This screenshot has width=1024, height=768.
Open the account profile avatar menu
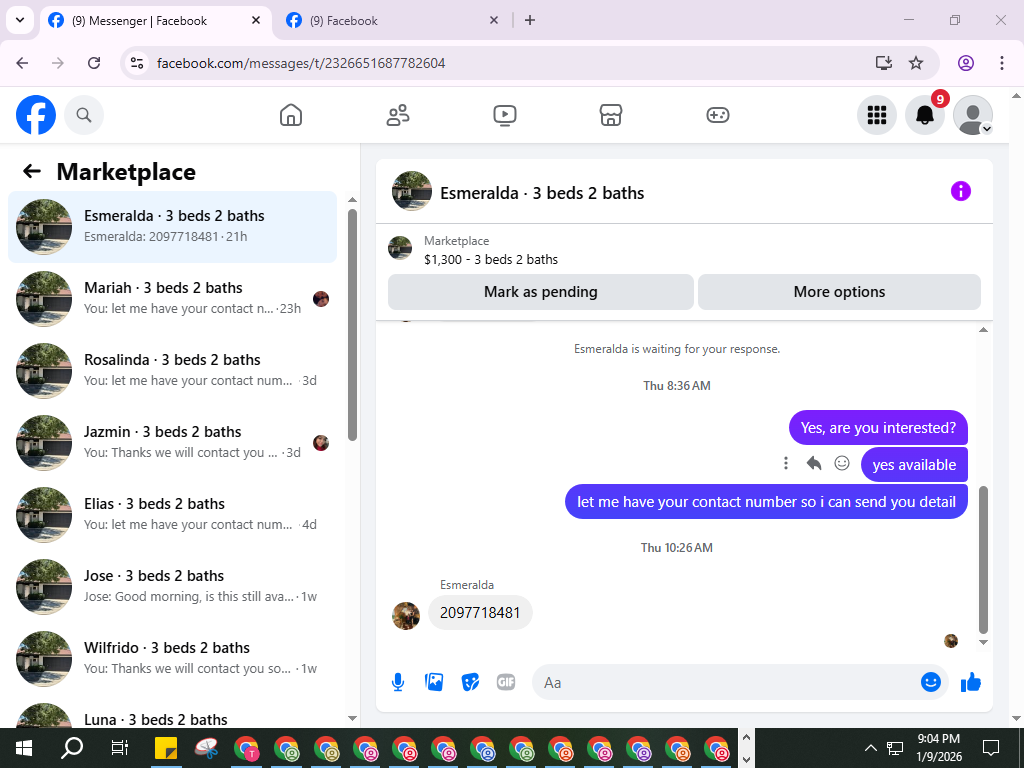tap(973, 115)
